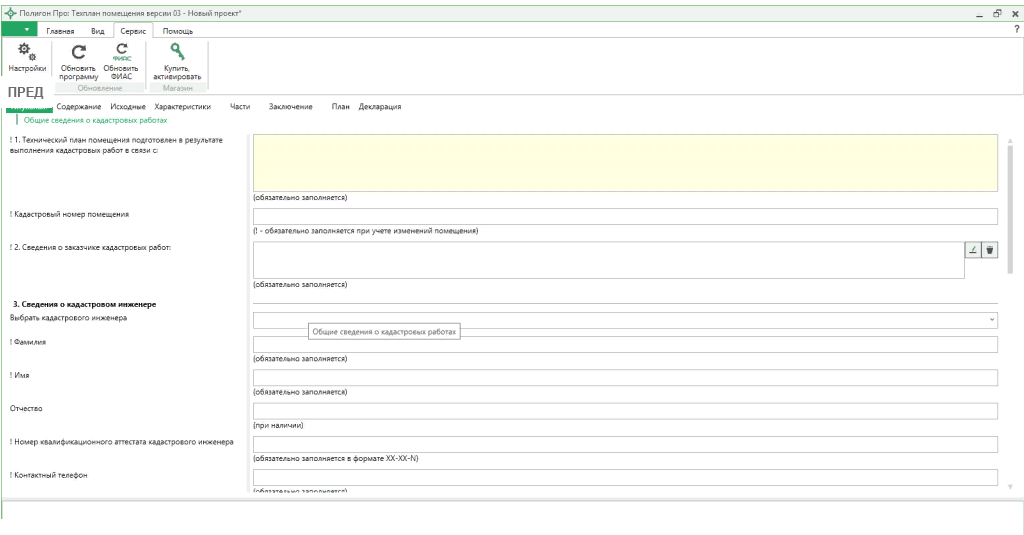Image resolution: width=1024 pixels, height=535 pixels.
Task: Click trash icon beside customer info field
Action: (x=990, y=250)
